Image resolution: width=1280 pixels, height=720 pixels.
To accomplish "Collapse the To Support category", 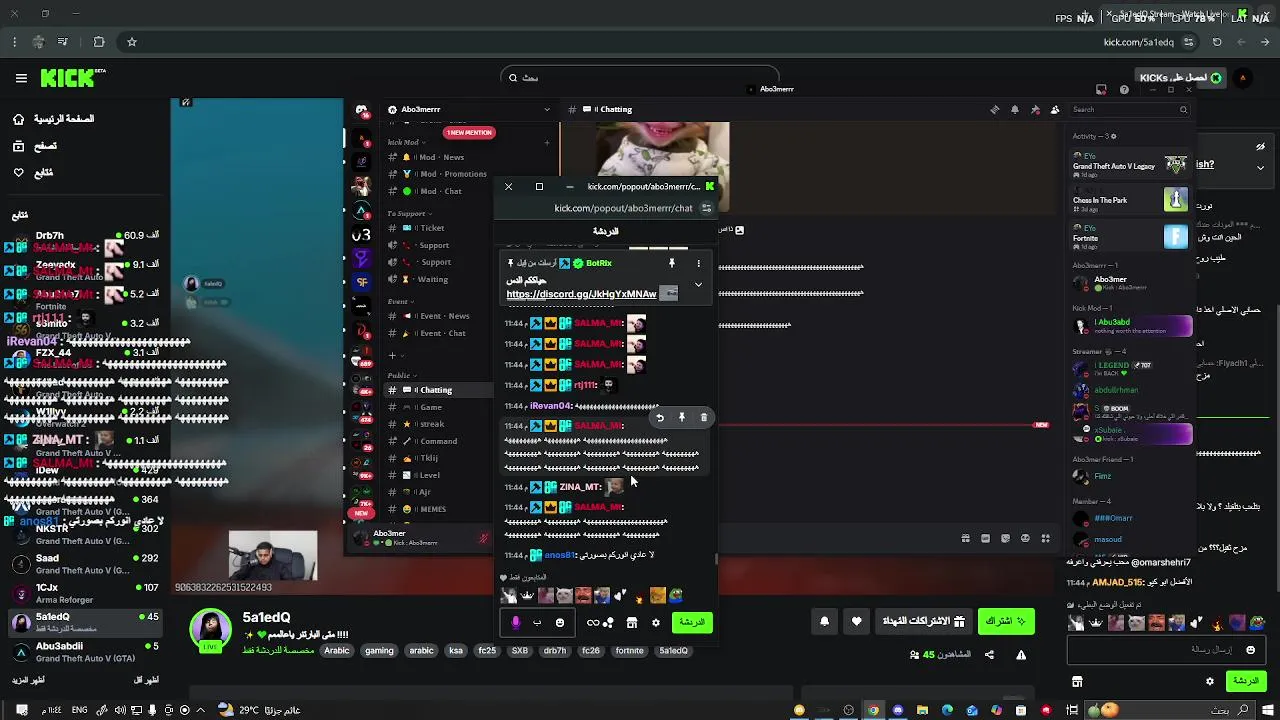I will (409, 213).
